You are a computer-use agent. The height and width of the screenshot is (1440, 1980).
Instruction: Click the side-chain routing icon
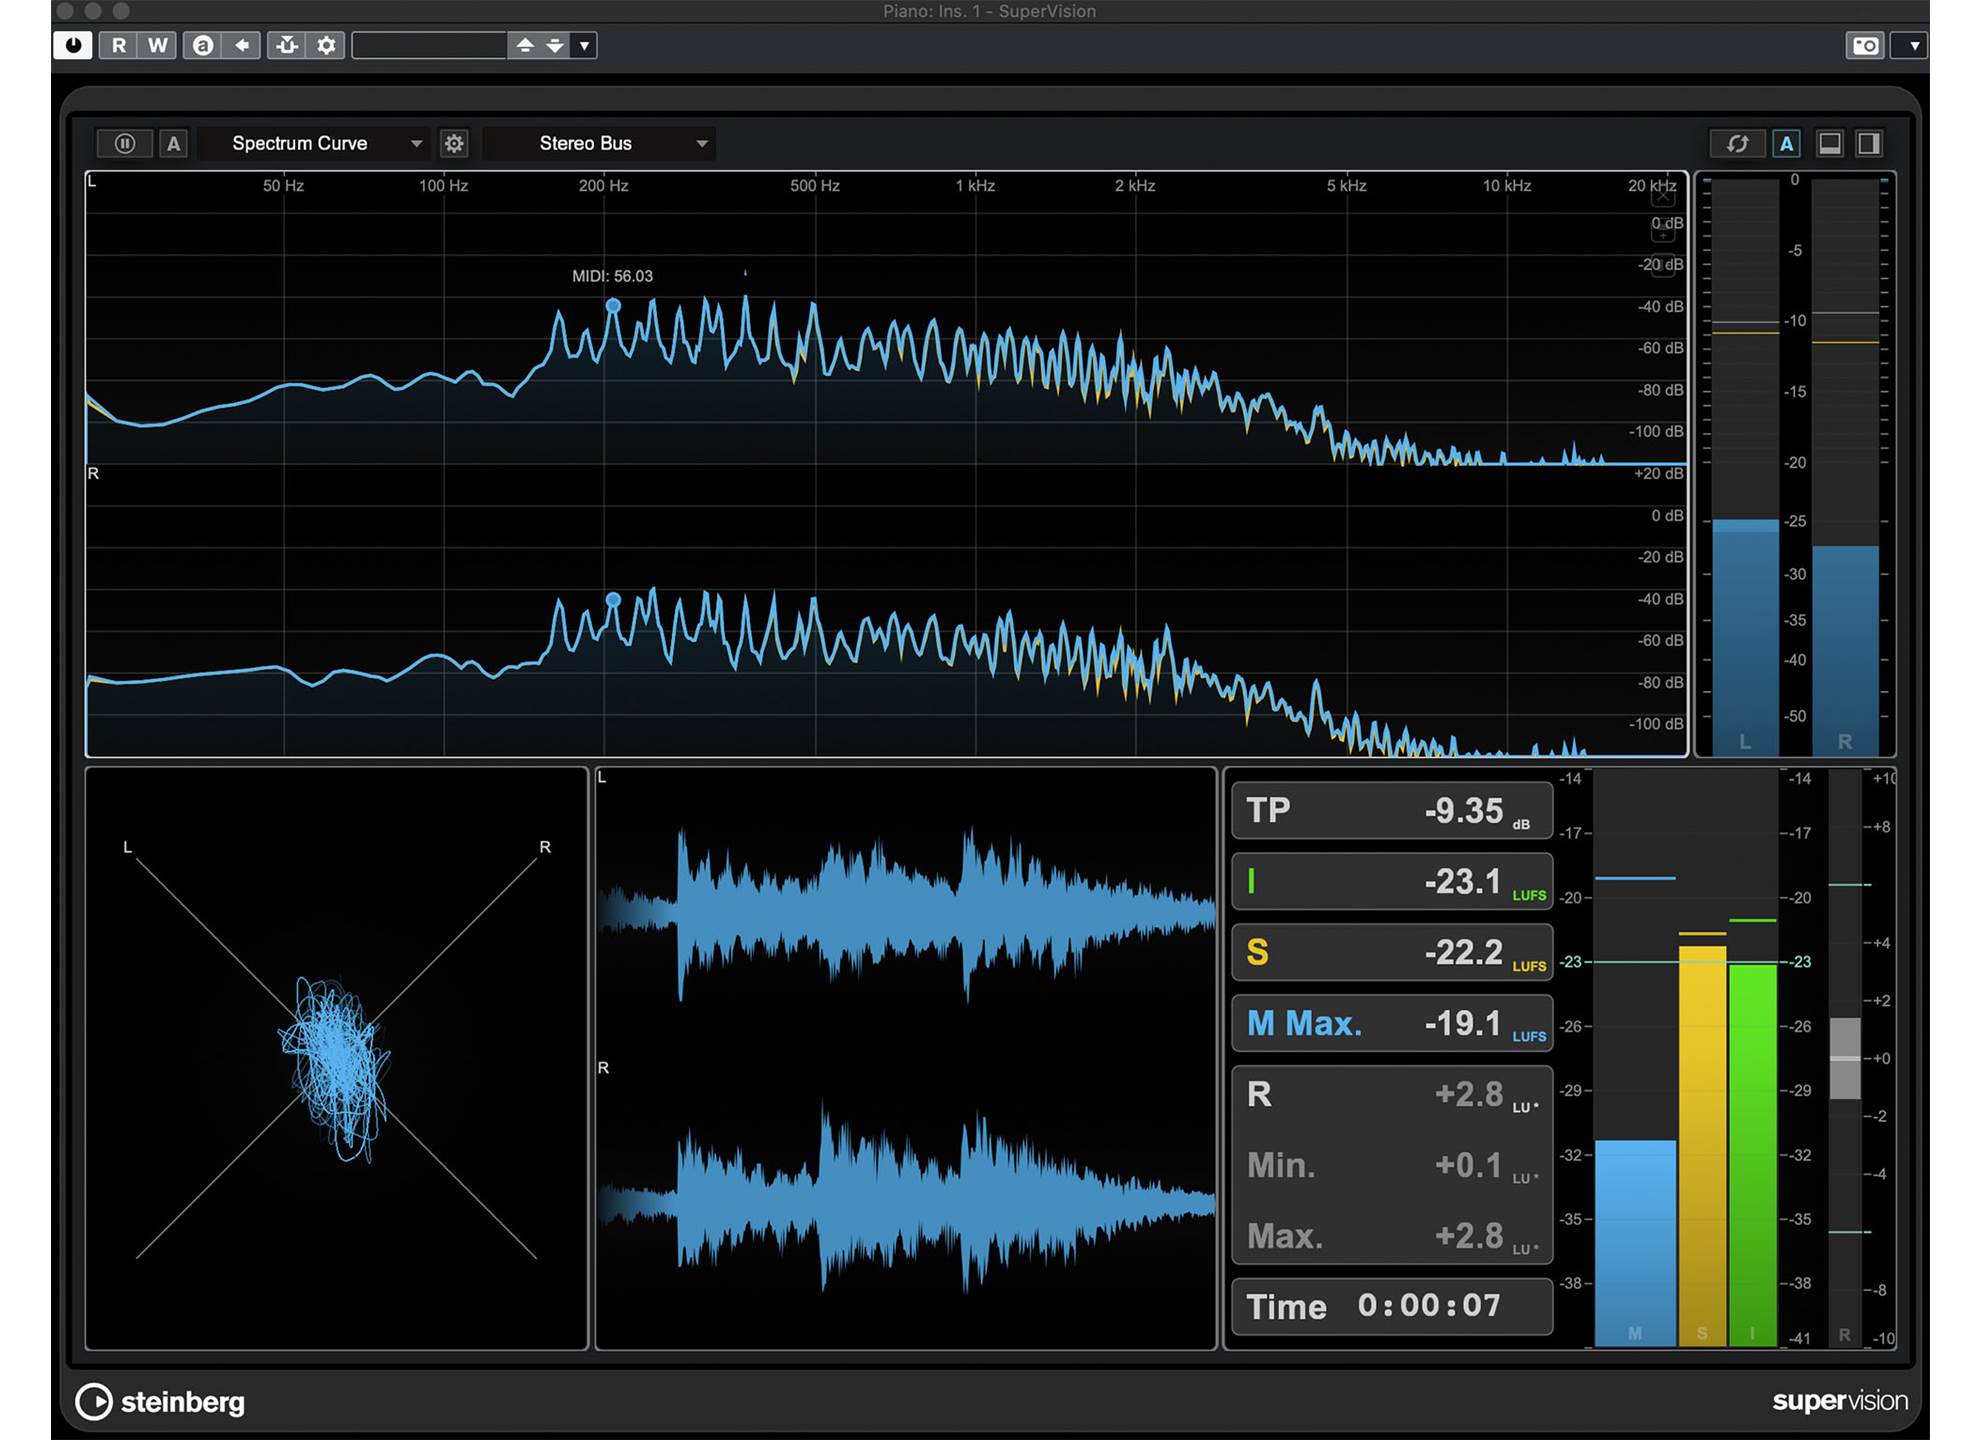pyautogui.click(x=287, y=45)
